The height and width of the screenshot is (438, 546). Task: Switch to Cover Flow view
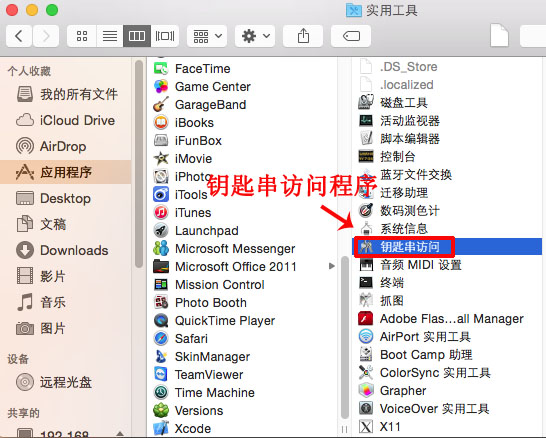(x=165, y=36)
